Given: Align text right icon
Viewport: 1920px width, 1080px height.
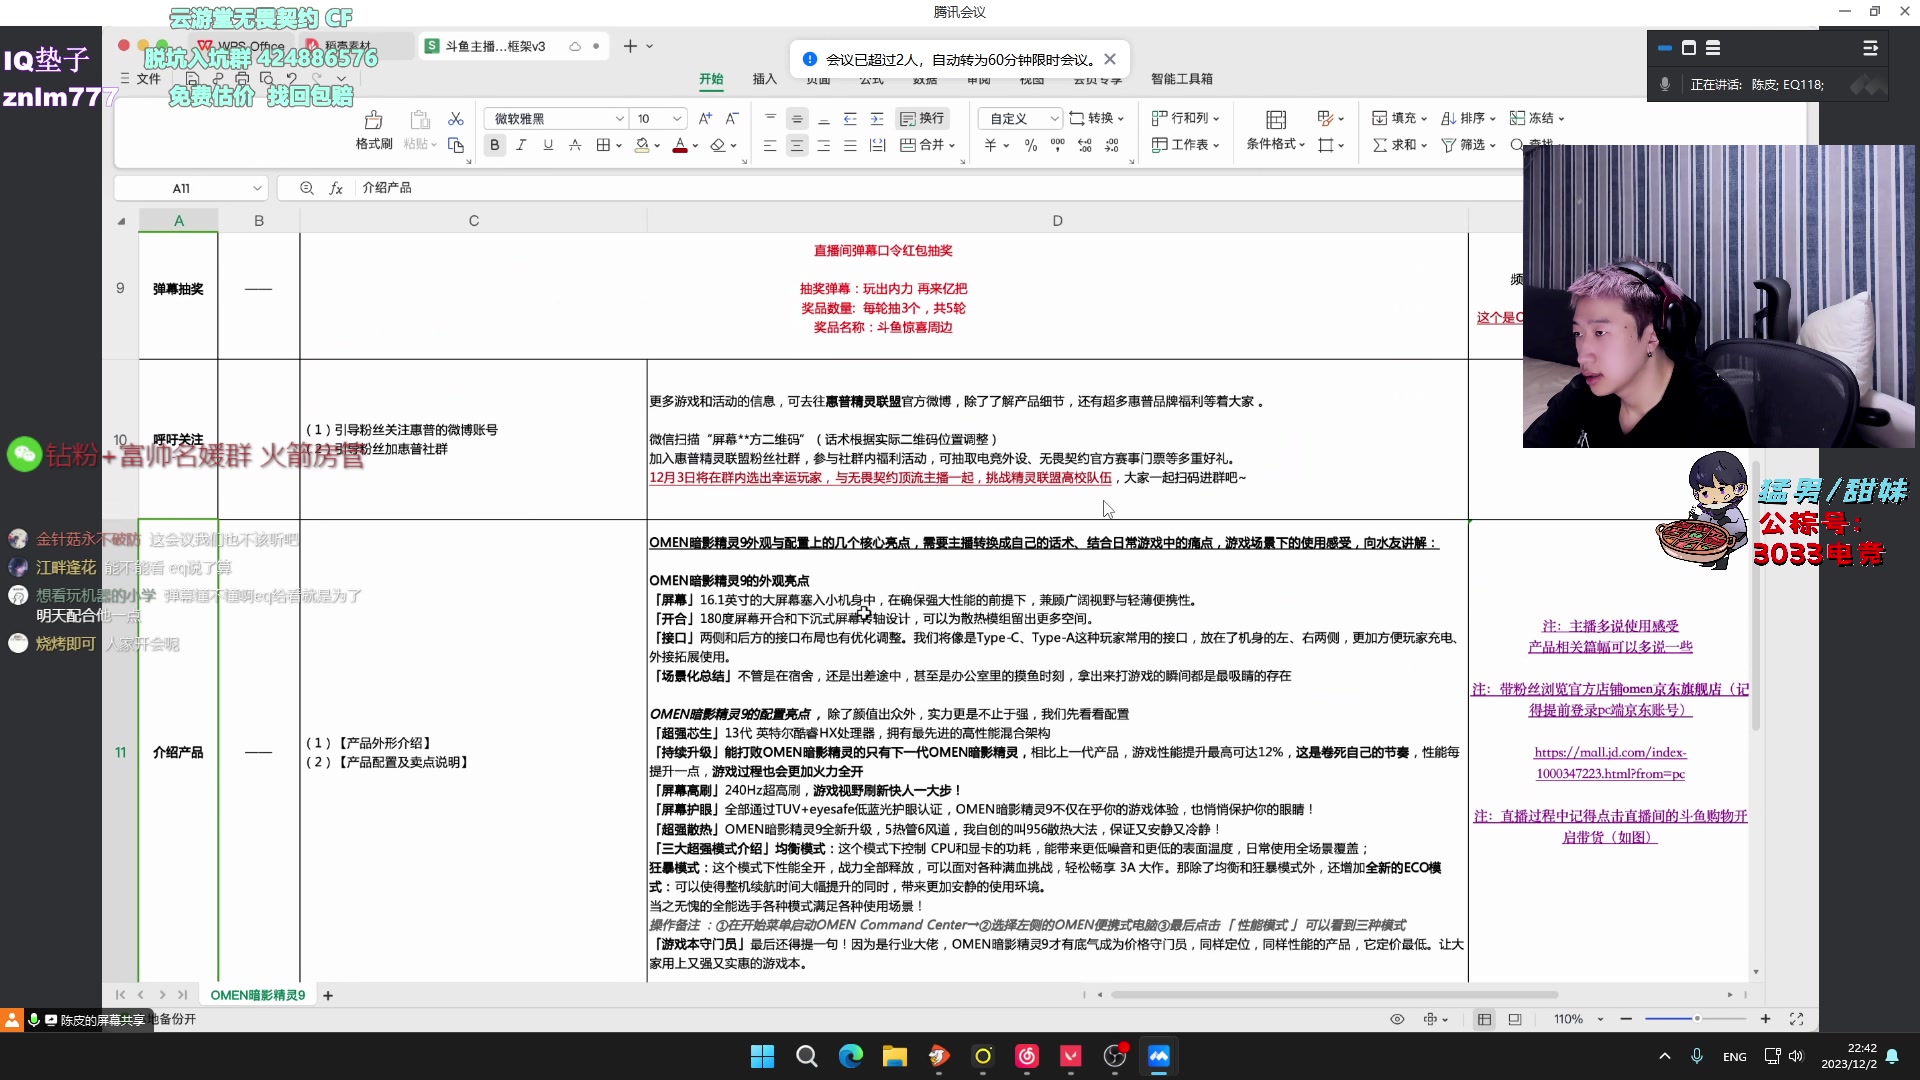Looking at the screenshot, I should point(824,145).
